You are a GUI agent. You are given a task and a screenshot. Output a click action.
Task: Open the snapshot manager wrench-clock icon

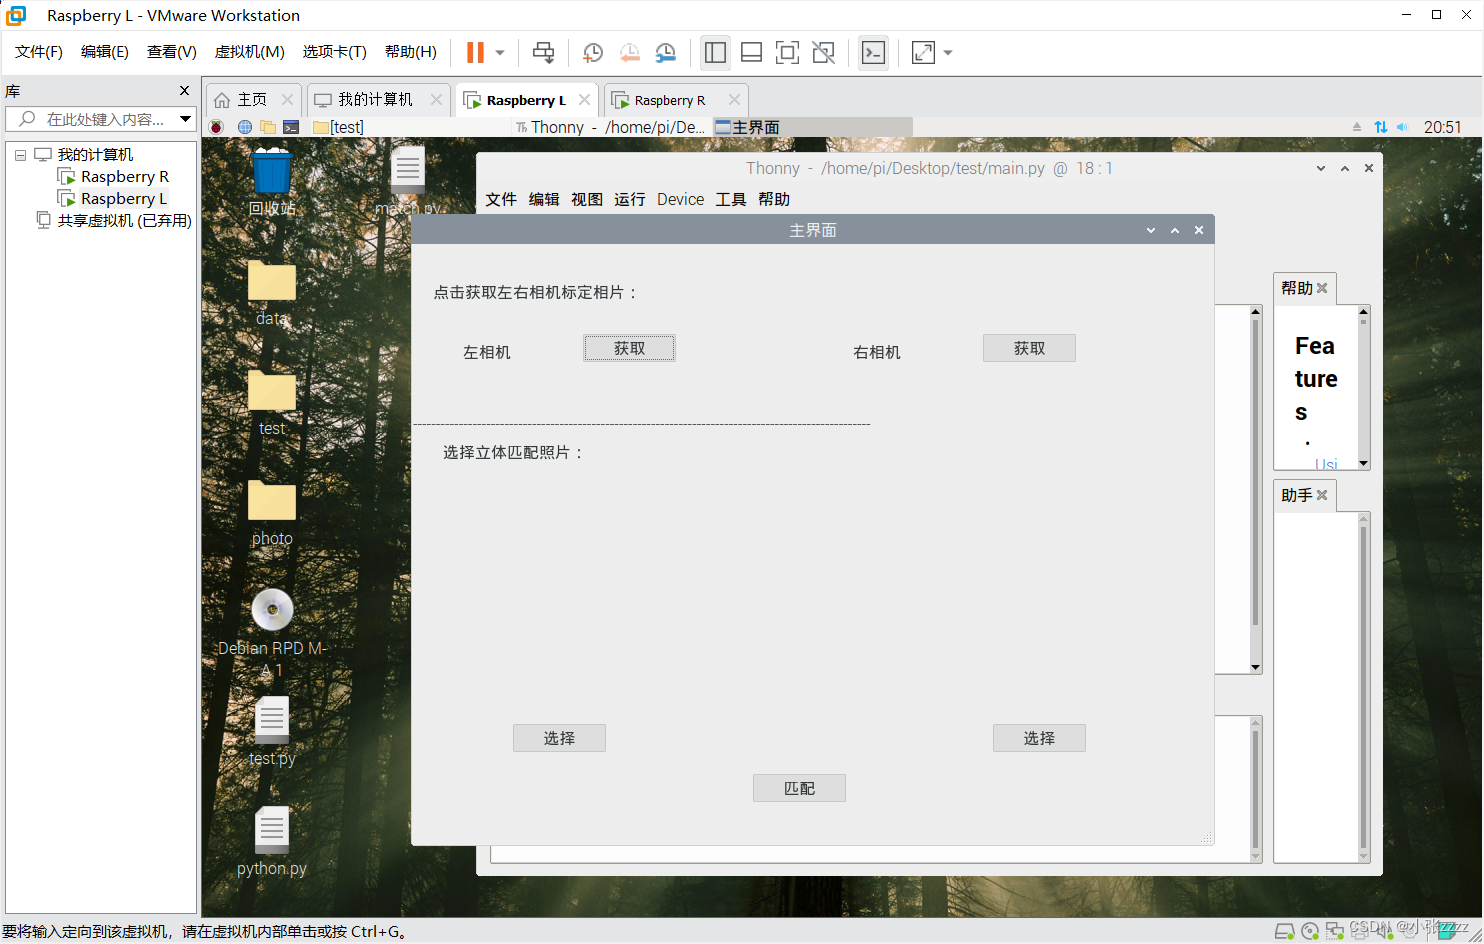click(x=665, y=53)
